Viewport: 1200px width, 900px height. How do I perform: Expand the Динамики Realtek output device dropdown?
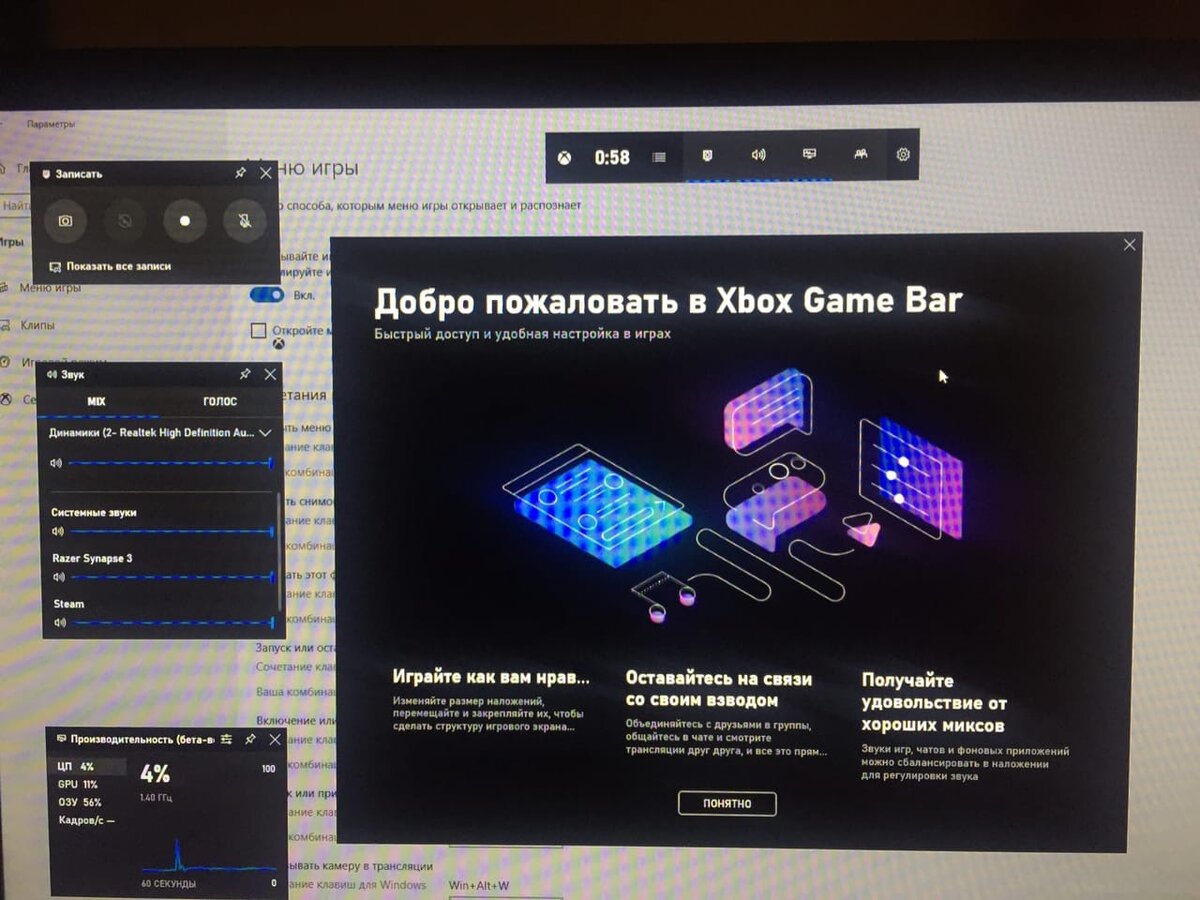[265, 433]
